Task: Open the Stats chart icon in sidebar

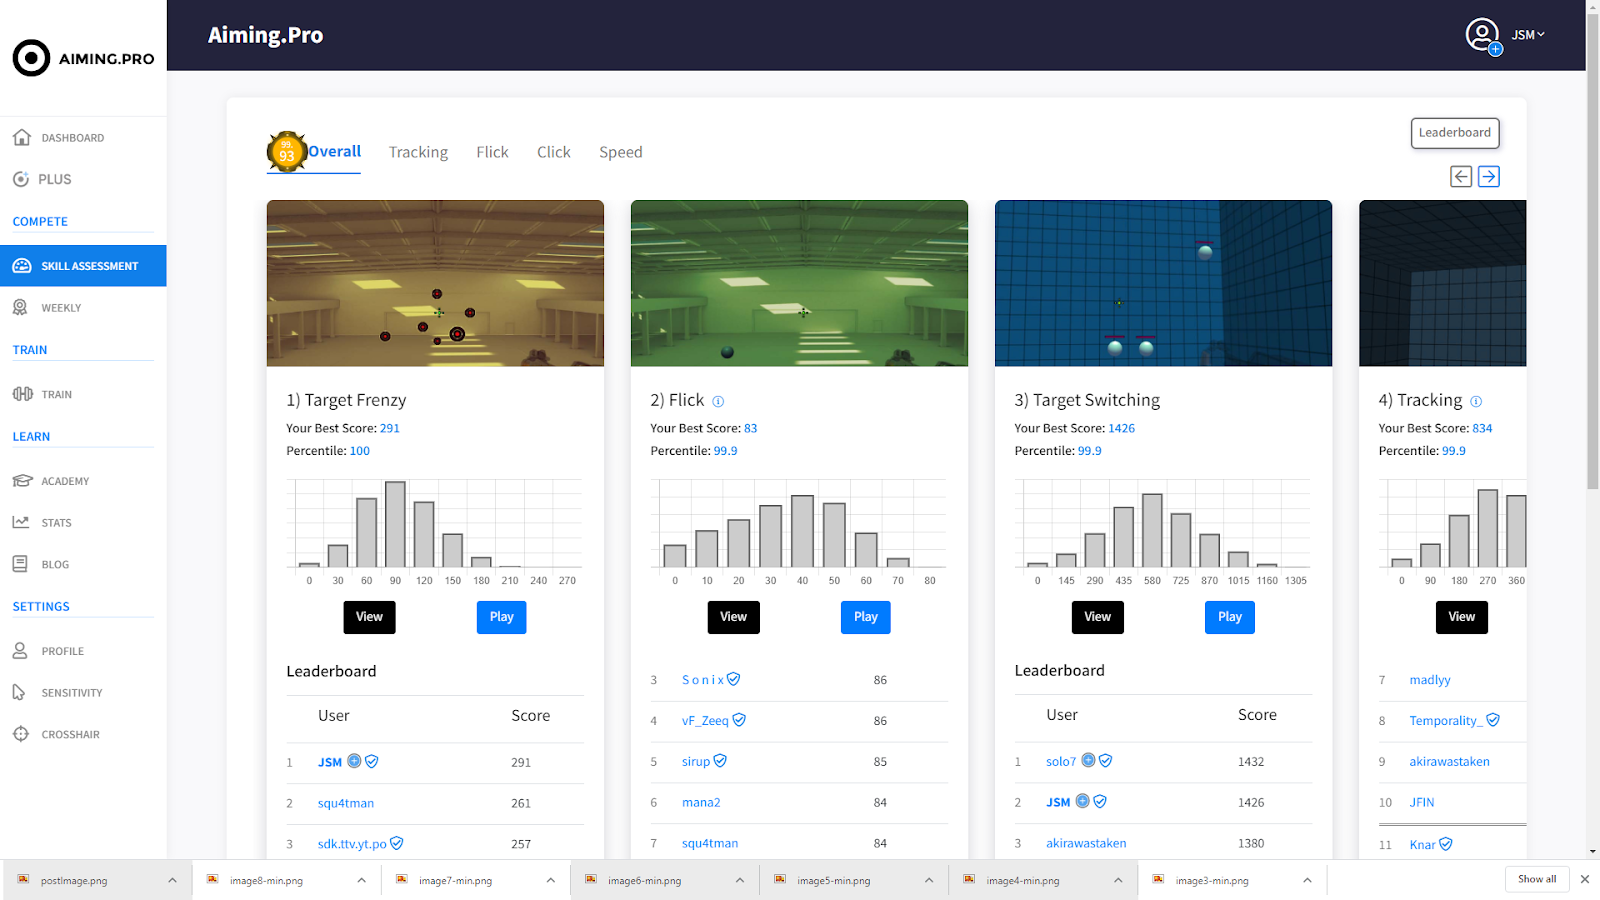Action: [21, 522]
